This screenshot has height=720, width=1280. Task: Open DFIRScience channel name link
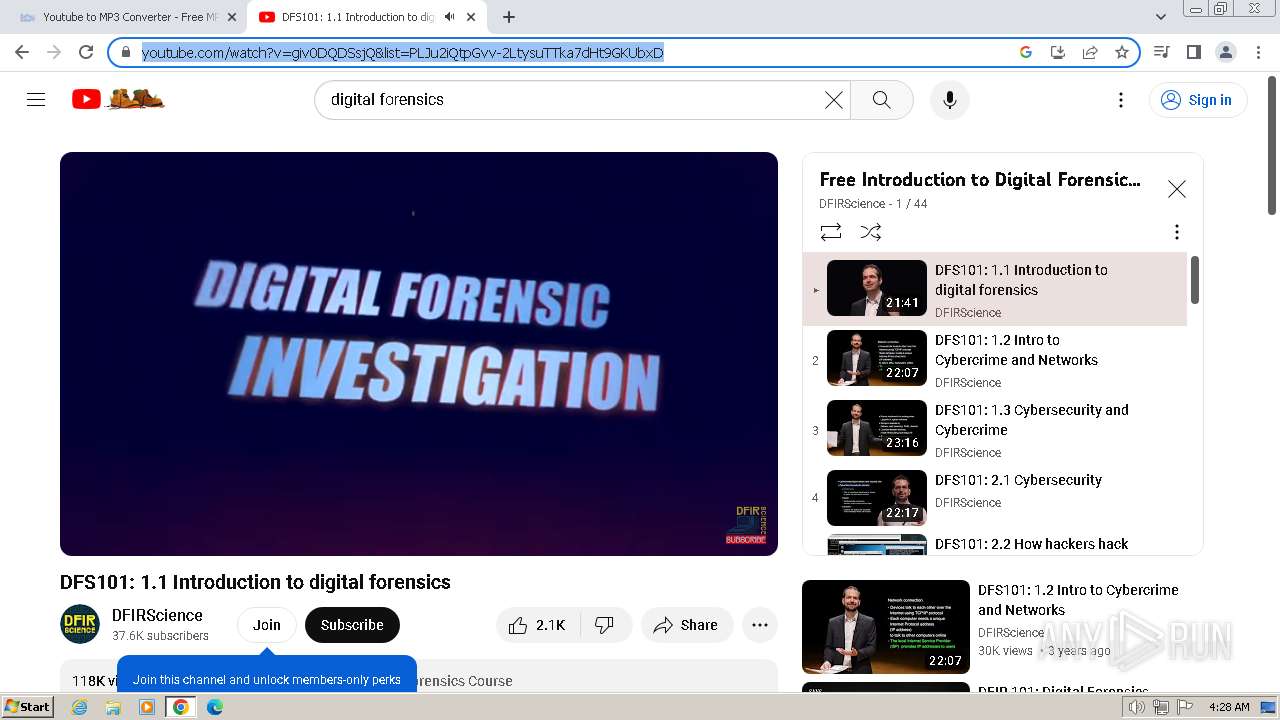tap(157, 615)
